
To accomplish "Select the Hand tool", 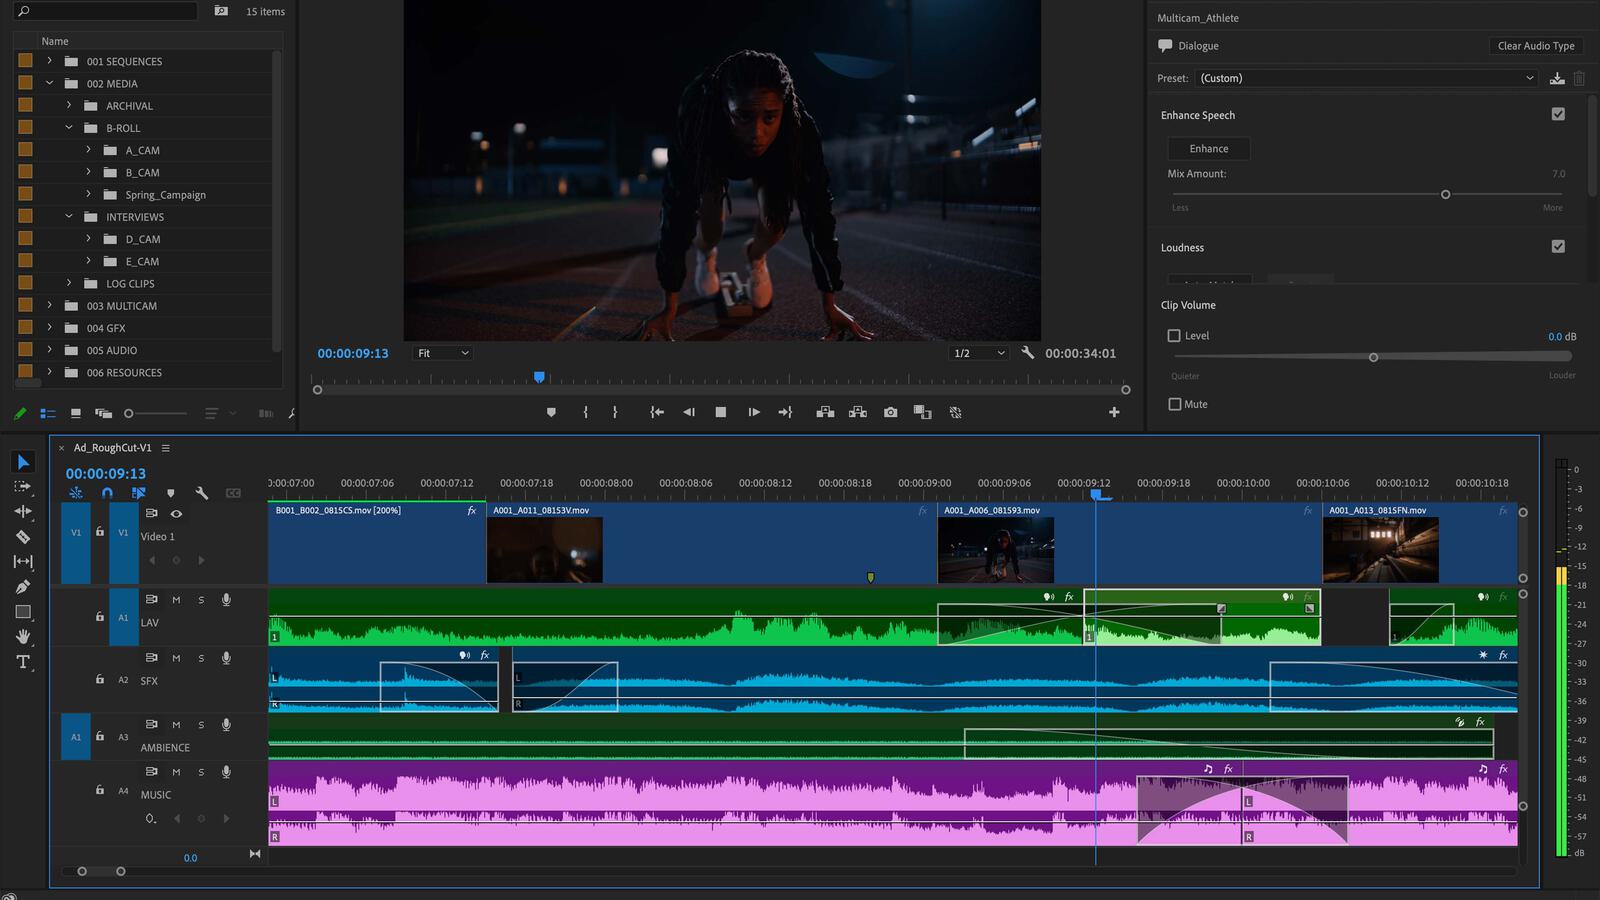I will (23, 637).
